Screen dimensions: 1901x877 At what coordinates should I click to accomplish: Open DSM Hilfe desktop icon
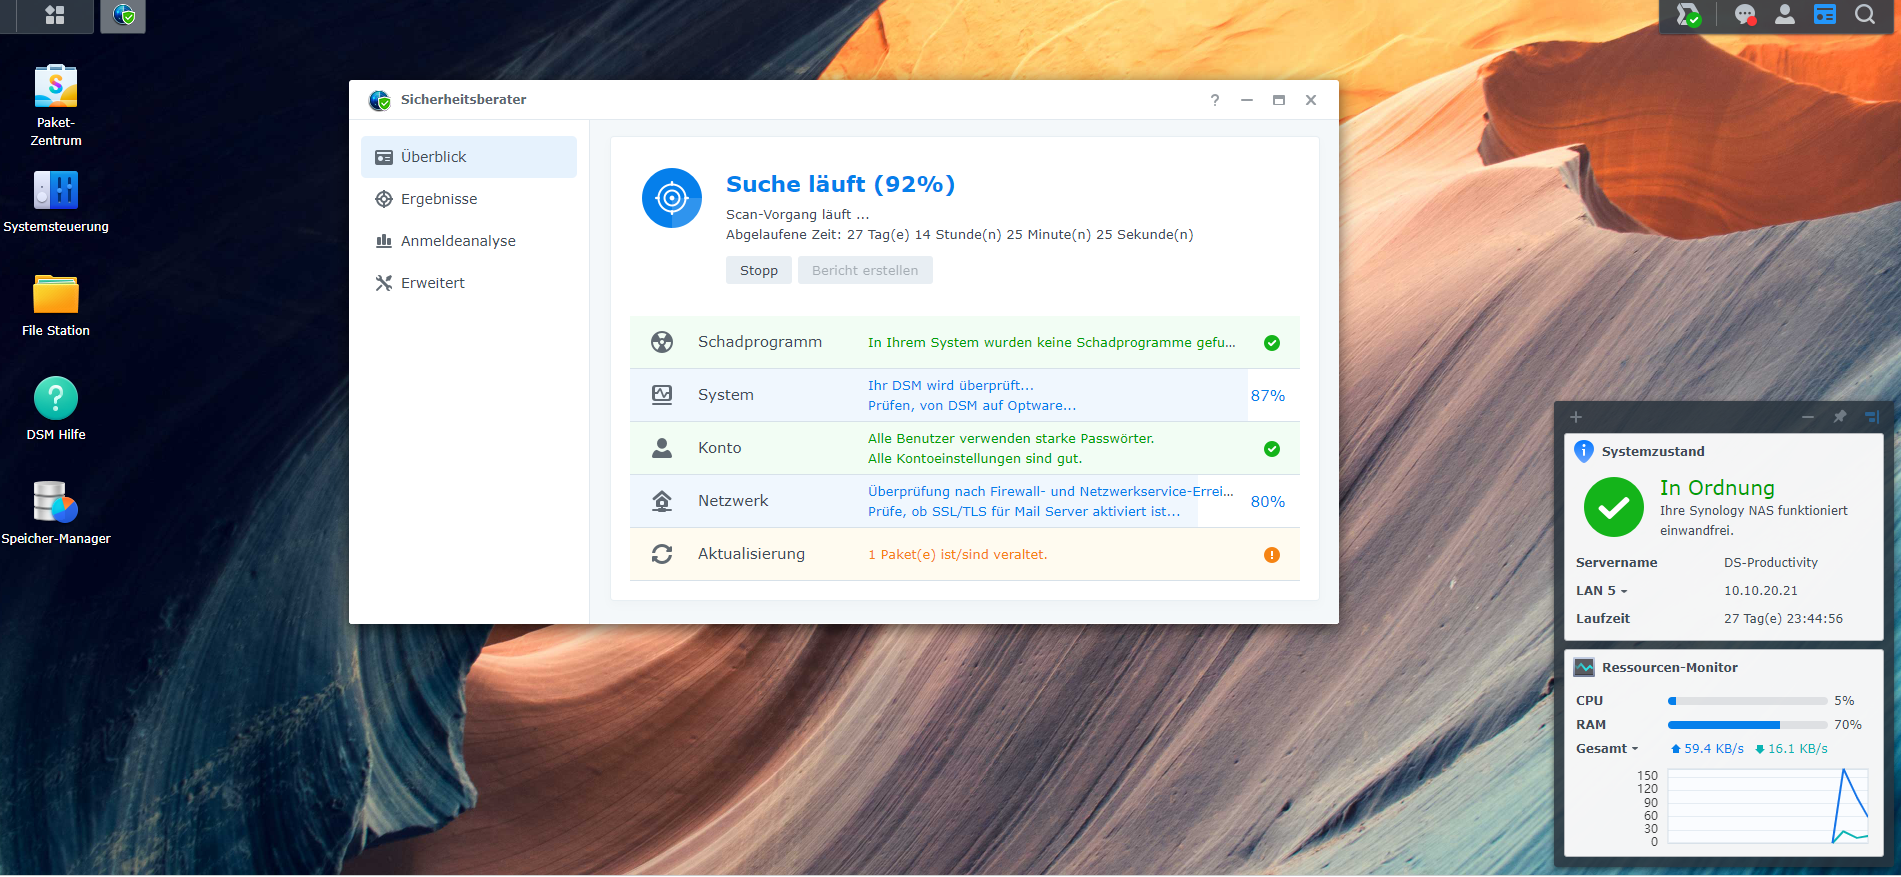pyautogui.click(x=56, y=409)
